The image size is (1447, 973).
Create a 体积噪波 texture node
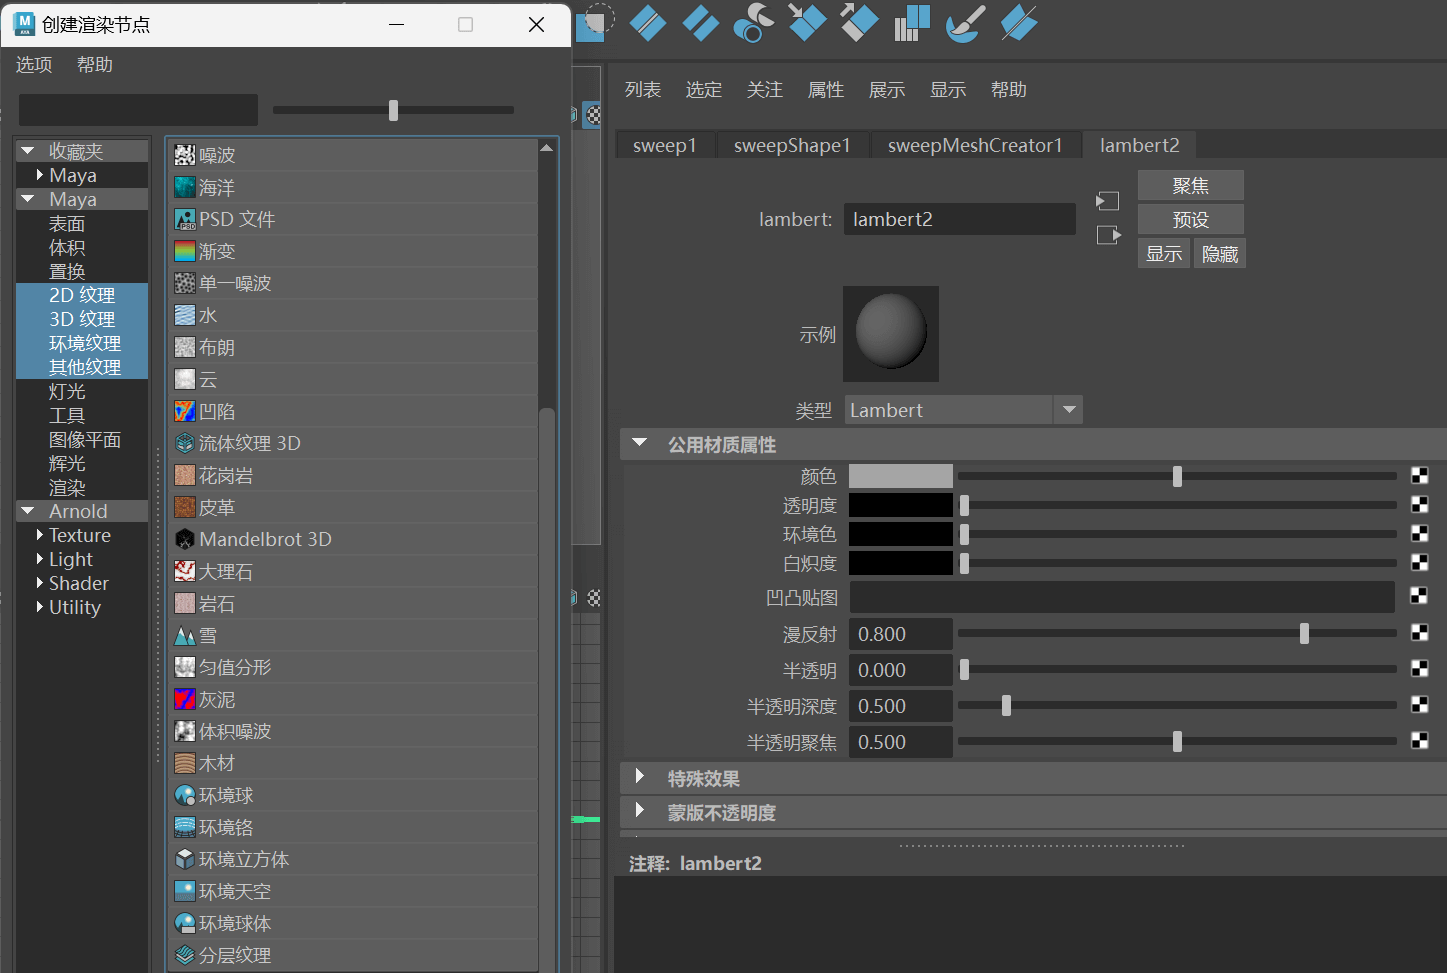[x=352, y=731]
